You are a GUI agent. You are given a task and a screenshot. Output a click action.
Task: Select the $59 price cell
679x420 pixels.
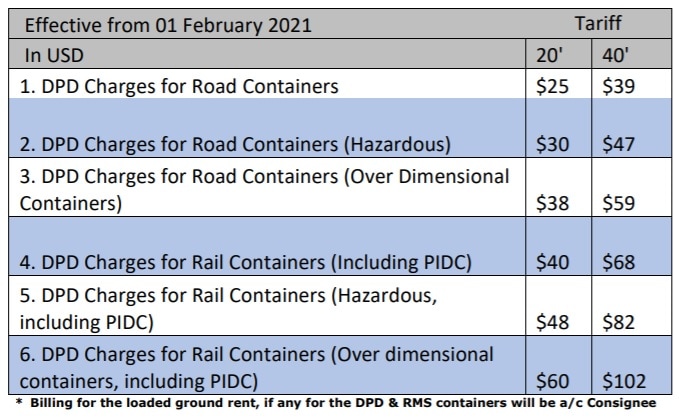pos(621,204)
